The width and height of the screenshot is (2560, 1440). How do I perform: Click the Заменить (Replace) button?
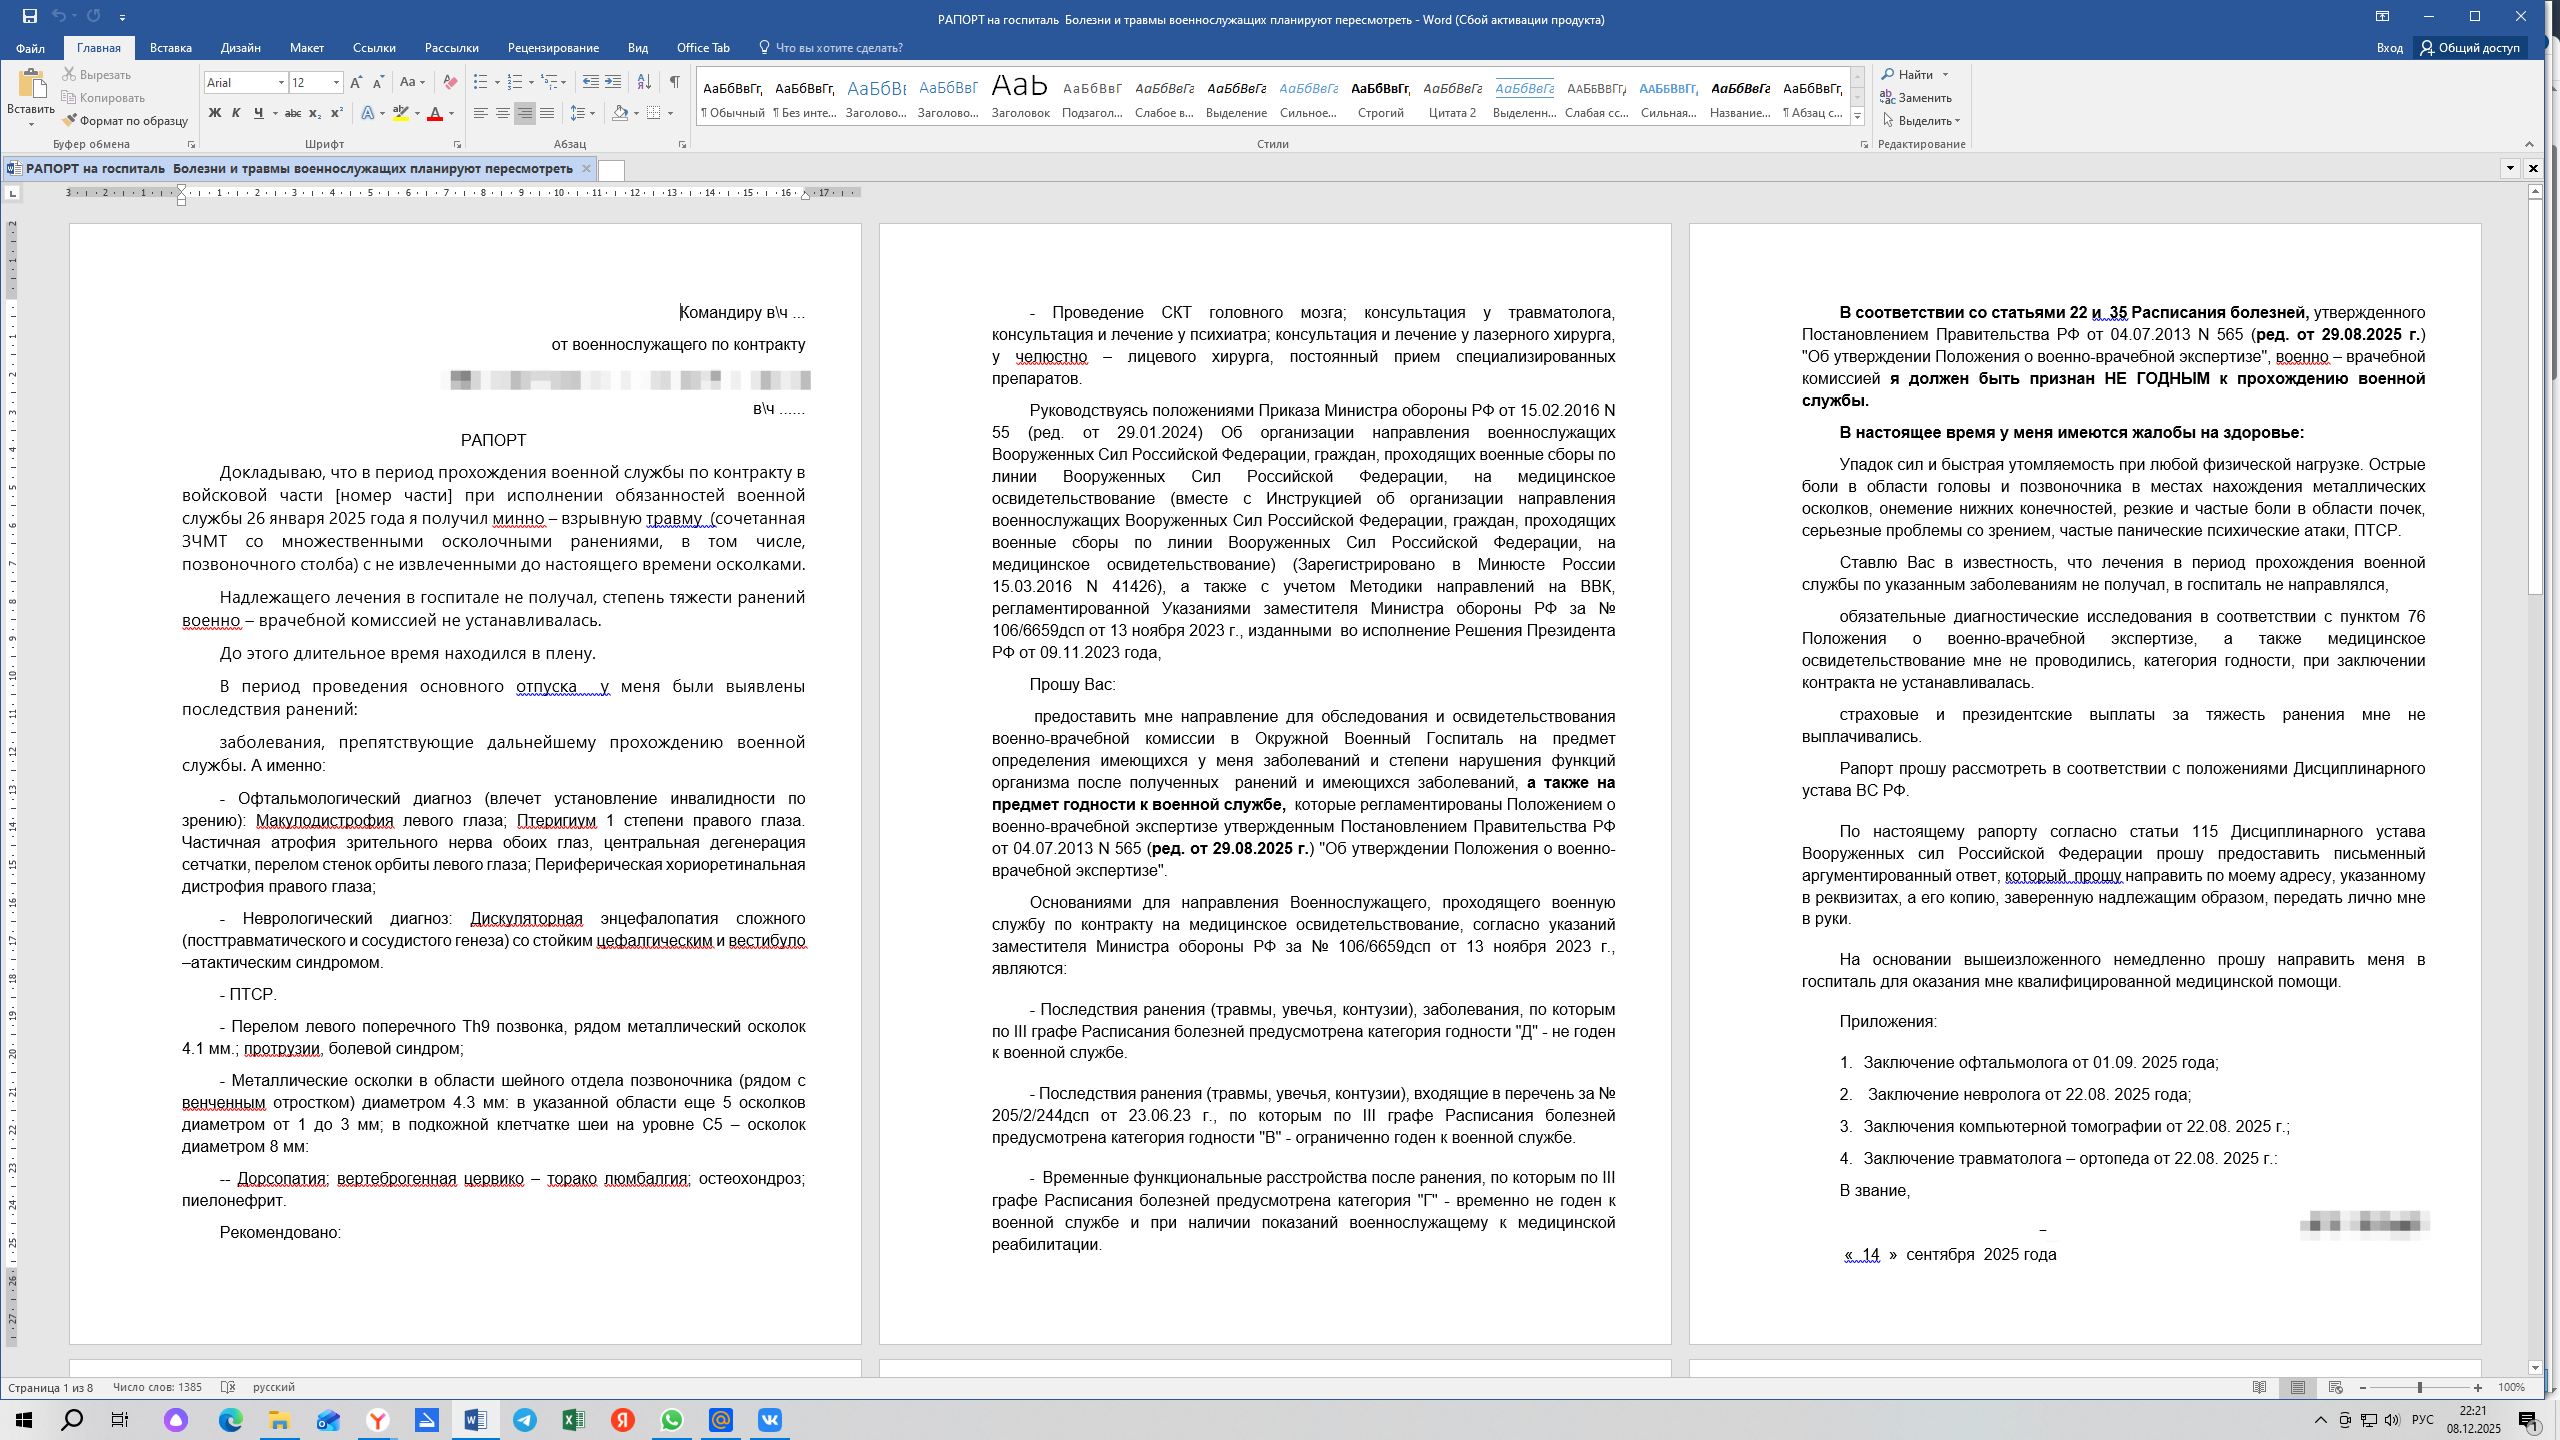1916,97
